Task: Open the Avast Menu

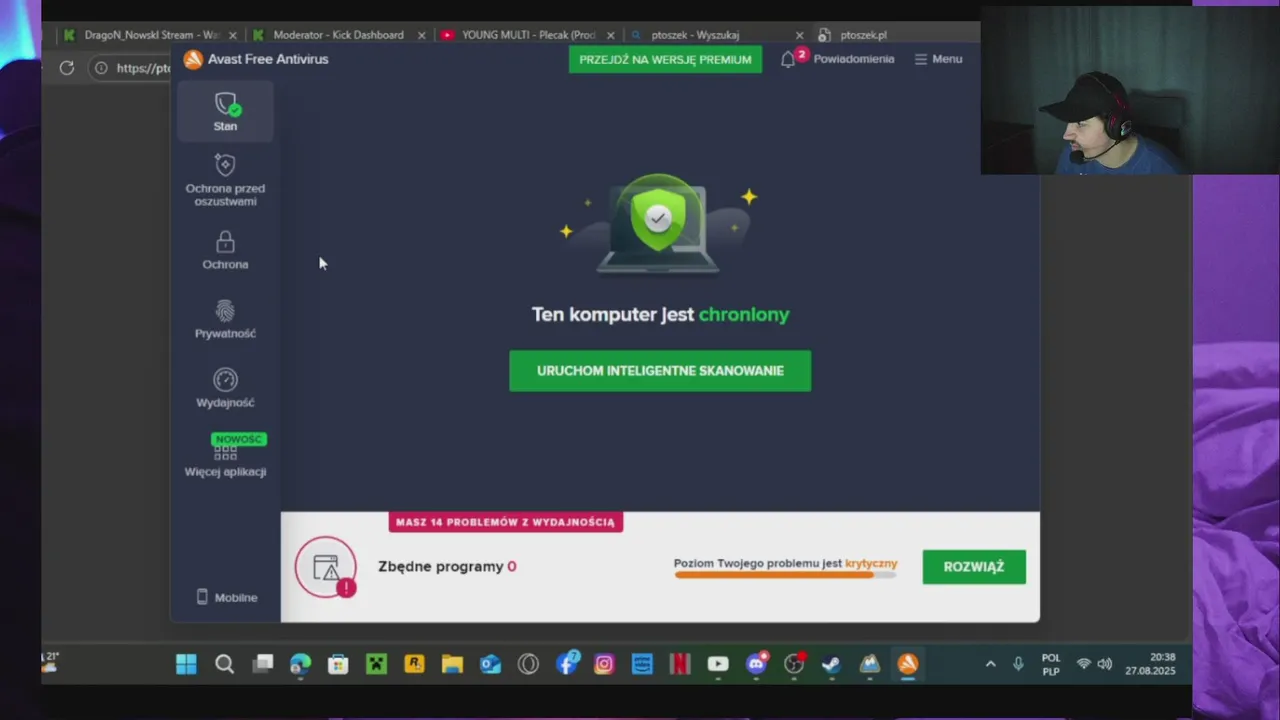Action: coord(938,59)
